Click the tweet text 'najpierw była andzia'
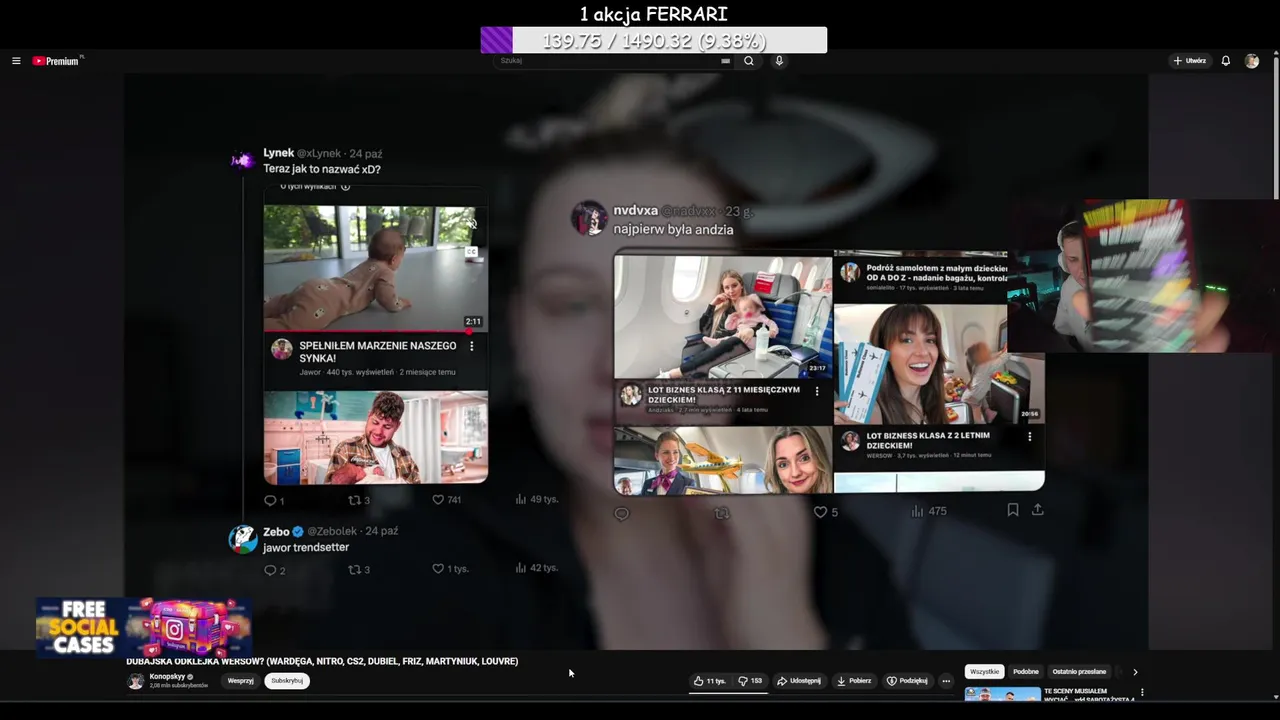Viewport: 1280px width, 720px height. [673, 230]
